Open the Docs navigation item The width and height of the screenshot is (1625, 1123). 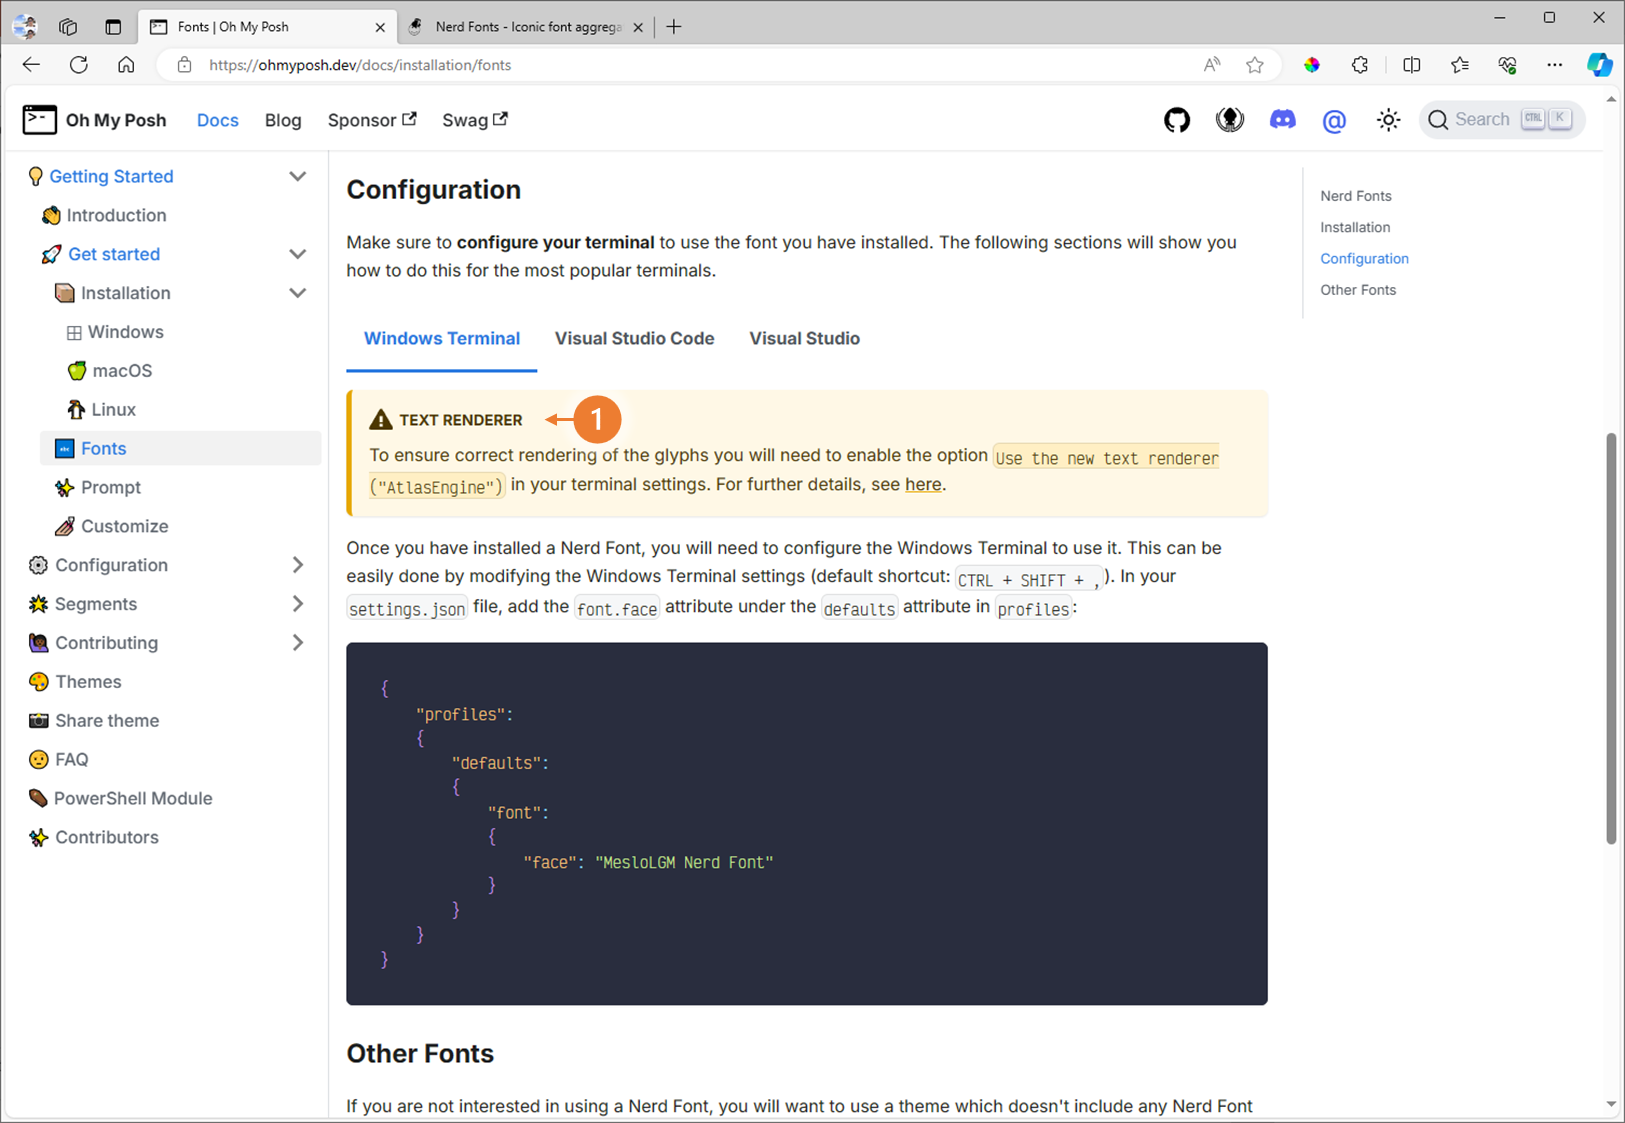pos(218,120)
